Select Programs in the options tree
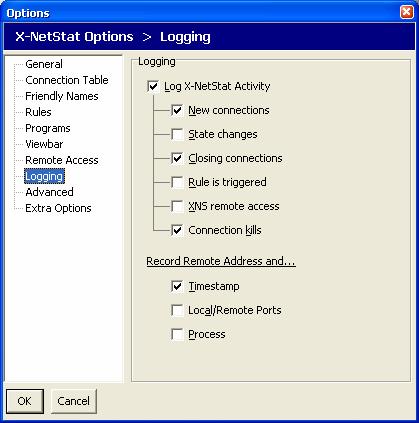 (x=48, y=128)
